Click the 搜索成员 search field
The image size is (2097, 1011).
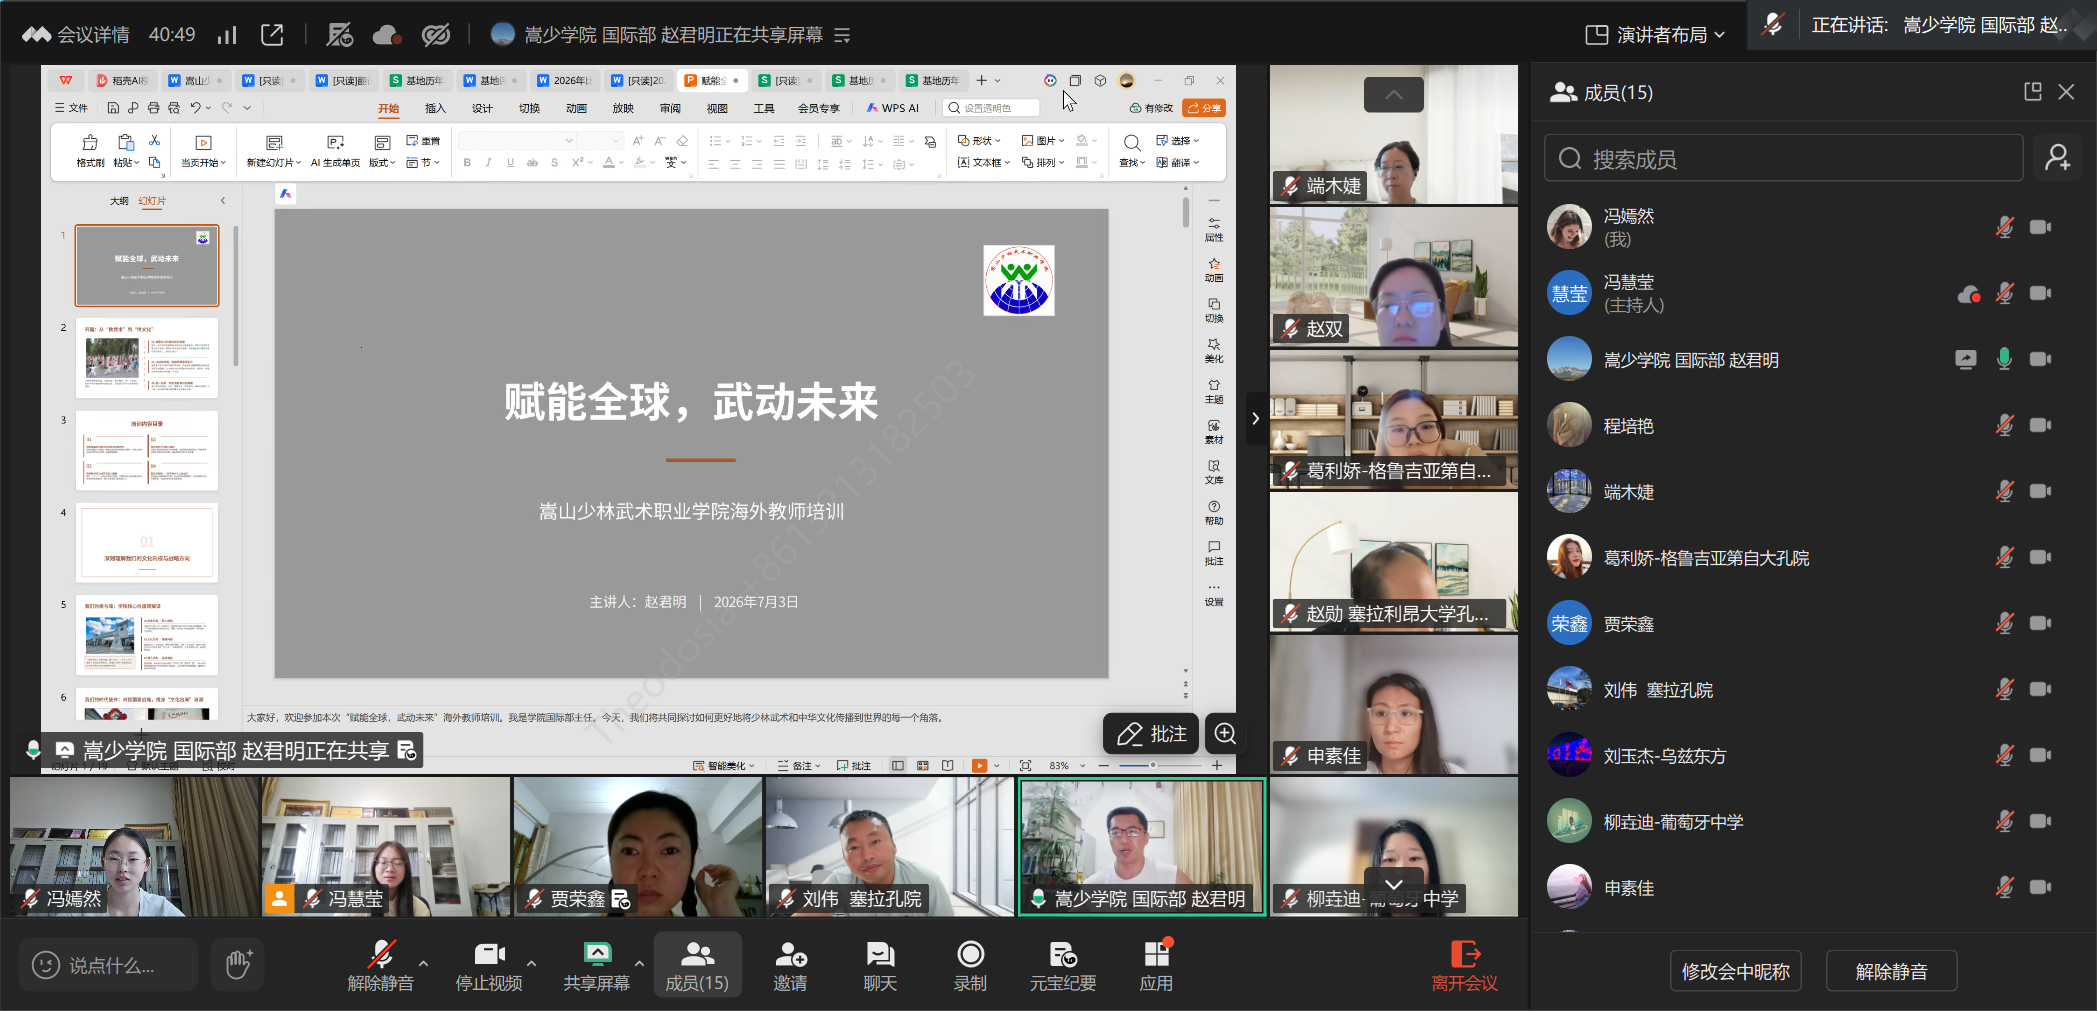tap(1783, 158)
